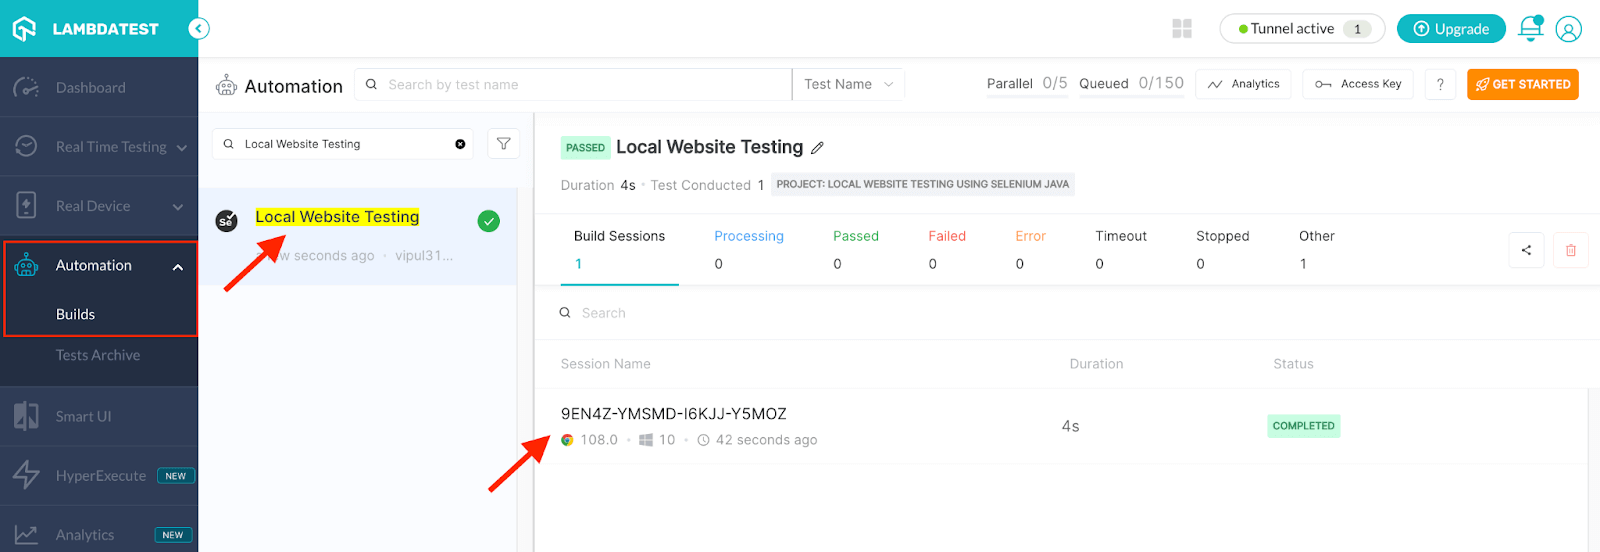Image resolution: width=1600 pixels, height=552 pixels.
Task: Click the search magnifier in session search
Action: [x=565, y=313]
